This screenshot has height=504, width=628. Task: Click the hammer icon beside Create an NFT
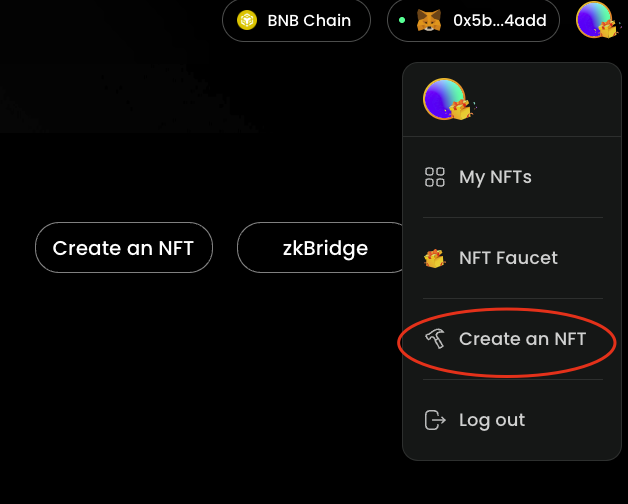point(435,339)
